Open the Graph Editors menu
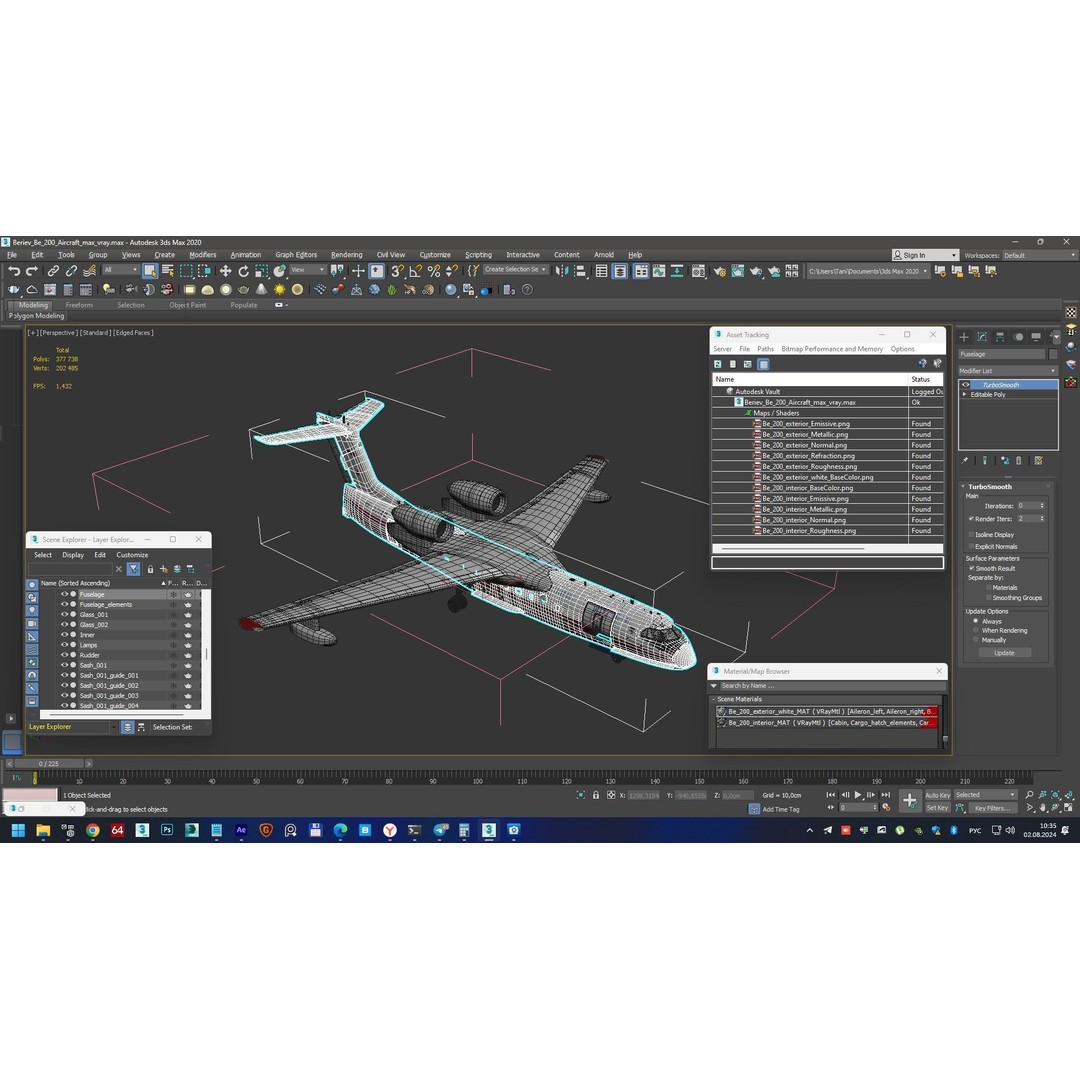 pyautogui.click(x=296, y=255)
